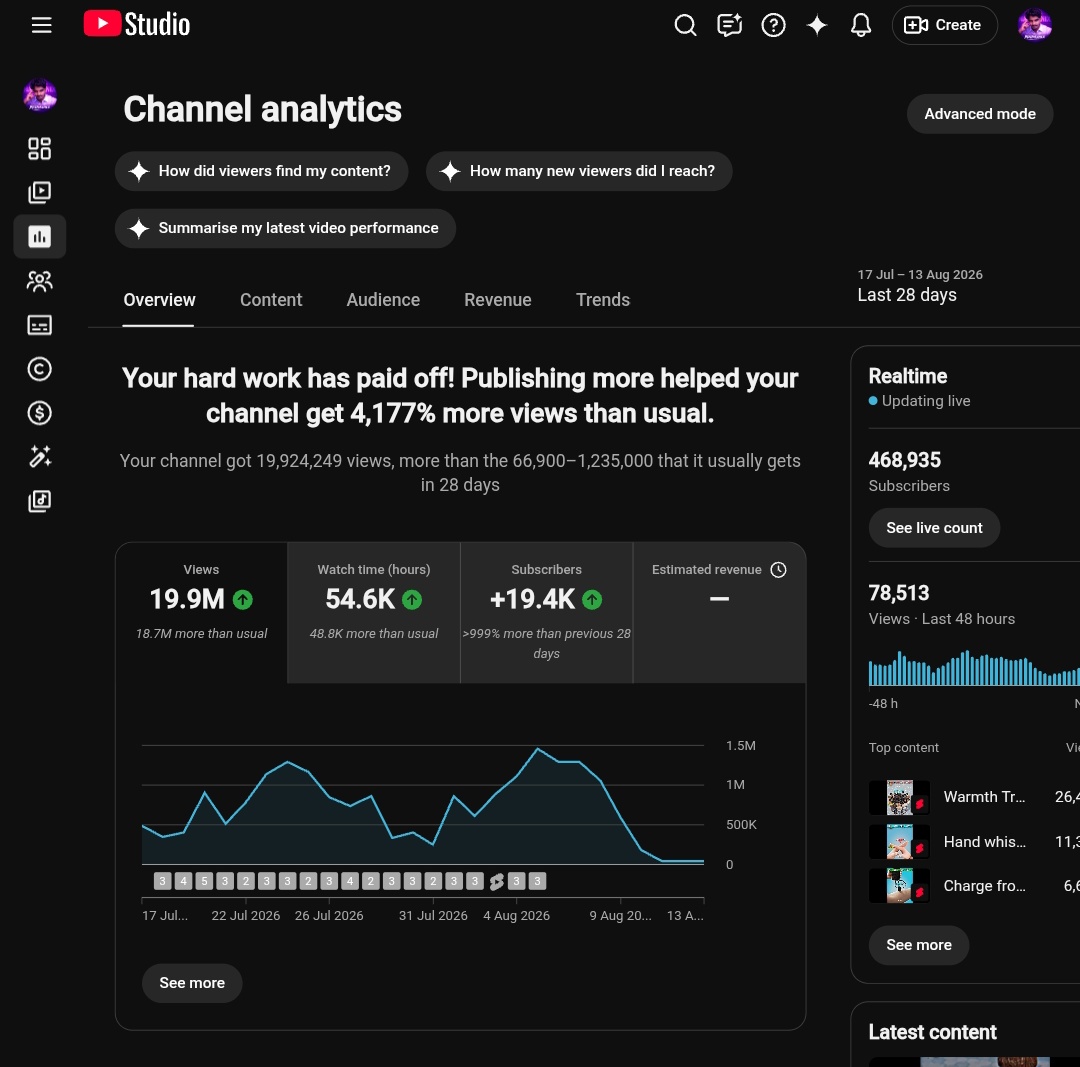Viewport: 1080px width, 1067px height.
Task: Open the Earn dollar sidebar icon
Action: [39, 413]
